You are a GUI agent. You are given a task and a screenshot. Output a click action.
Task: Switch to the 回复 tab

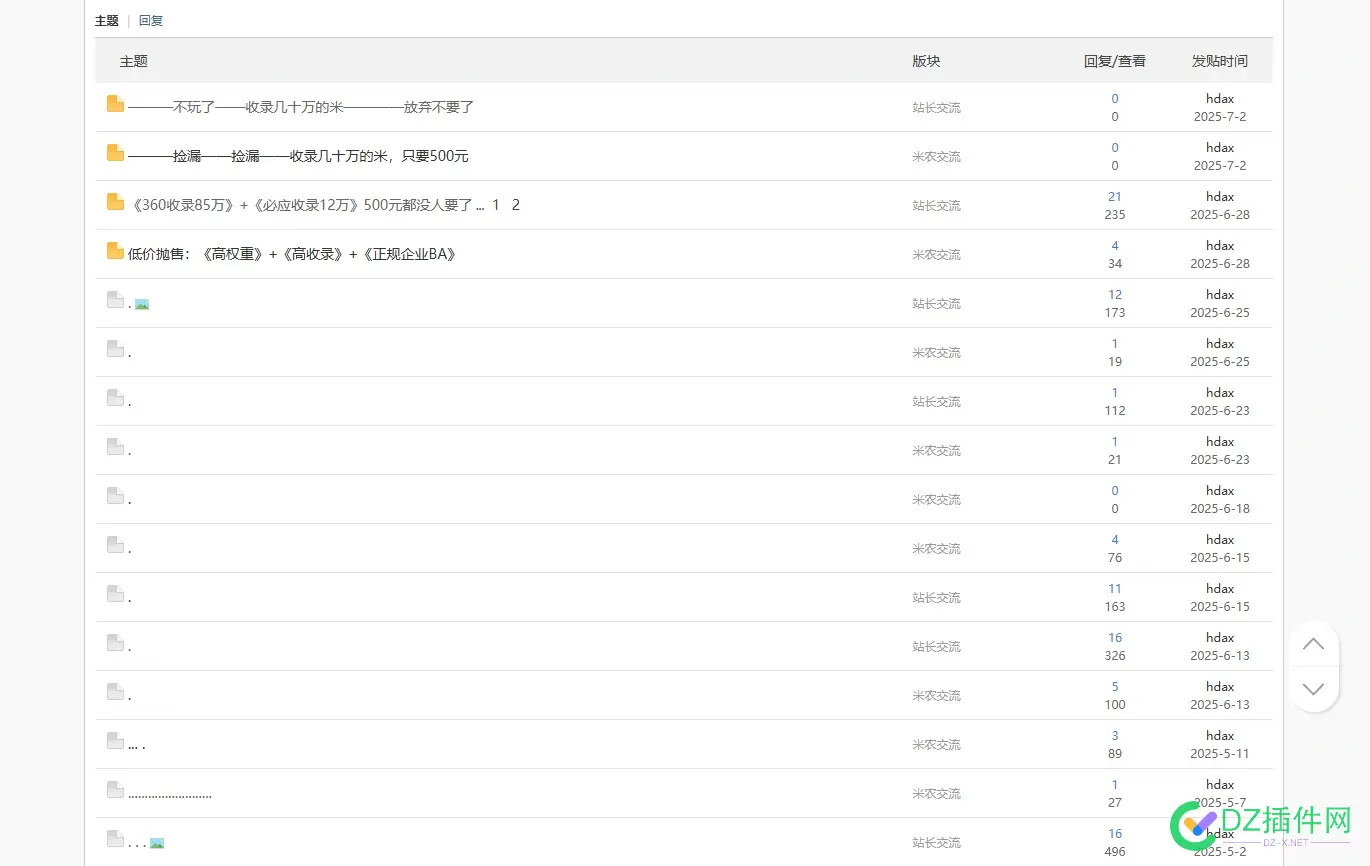[151, 20]
